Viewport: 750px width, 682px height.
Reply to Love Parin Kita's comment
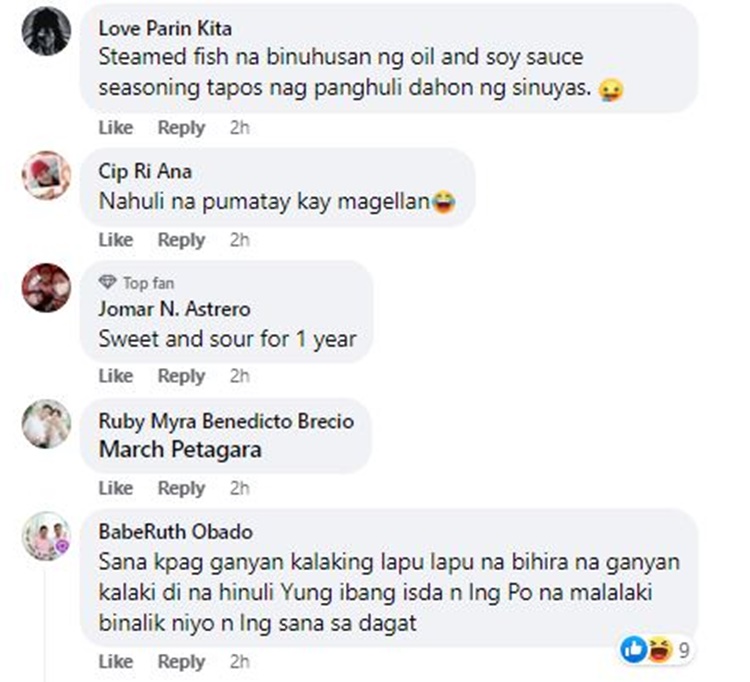click(181, 128)
